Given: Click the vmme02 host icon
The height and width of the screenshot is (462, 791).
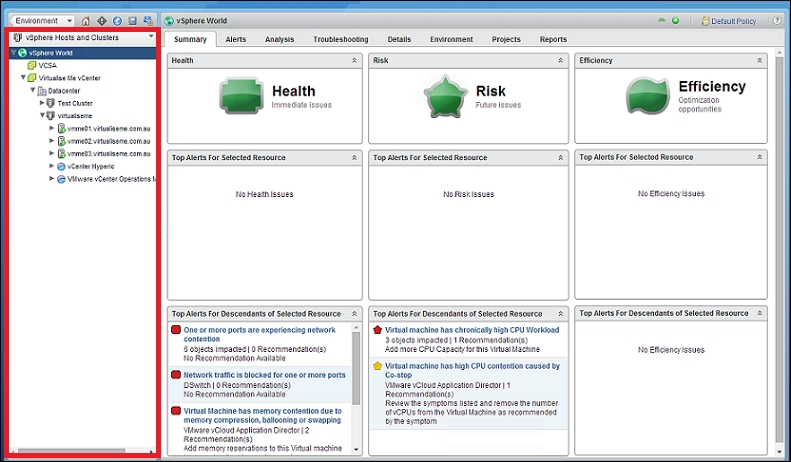Looking at the screenshot, I should click(61, 141).
